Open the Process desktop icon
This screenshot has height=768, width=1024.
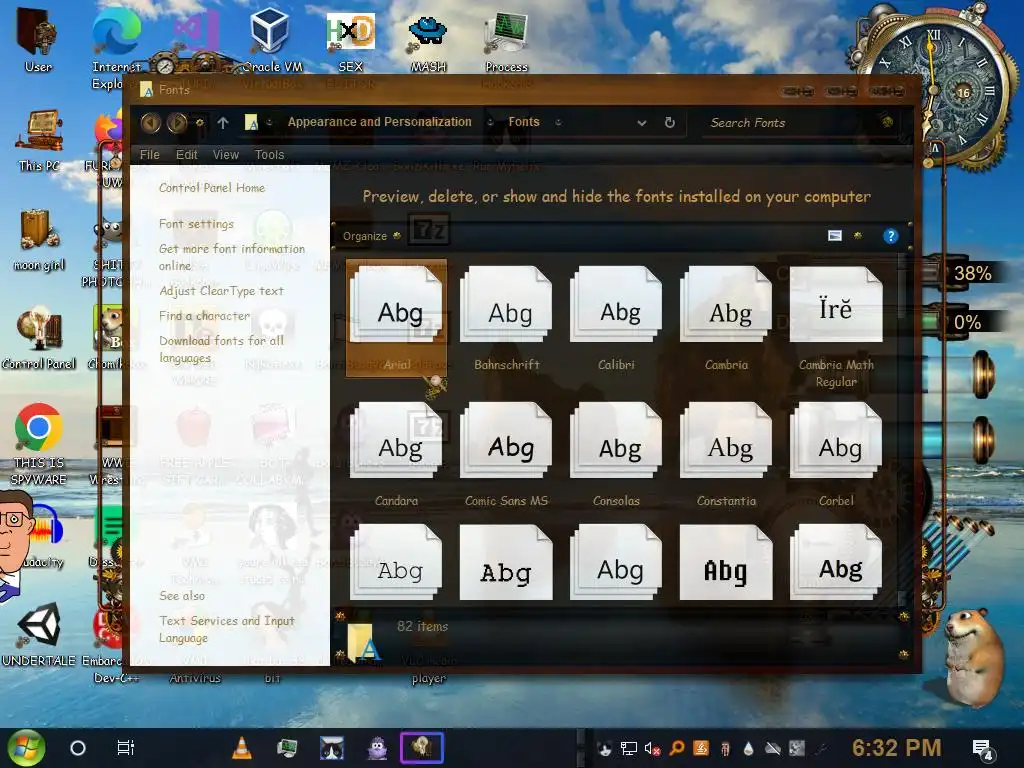pyautogui.click(x=506, y=39)
